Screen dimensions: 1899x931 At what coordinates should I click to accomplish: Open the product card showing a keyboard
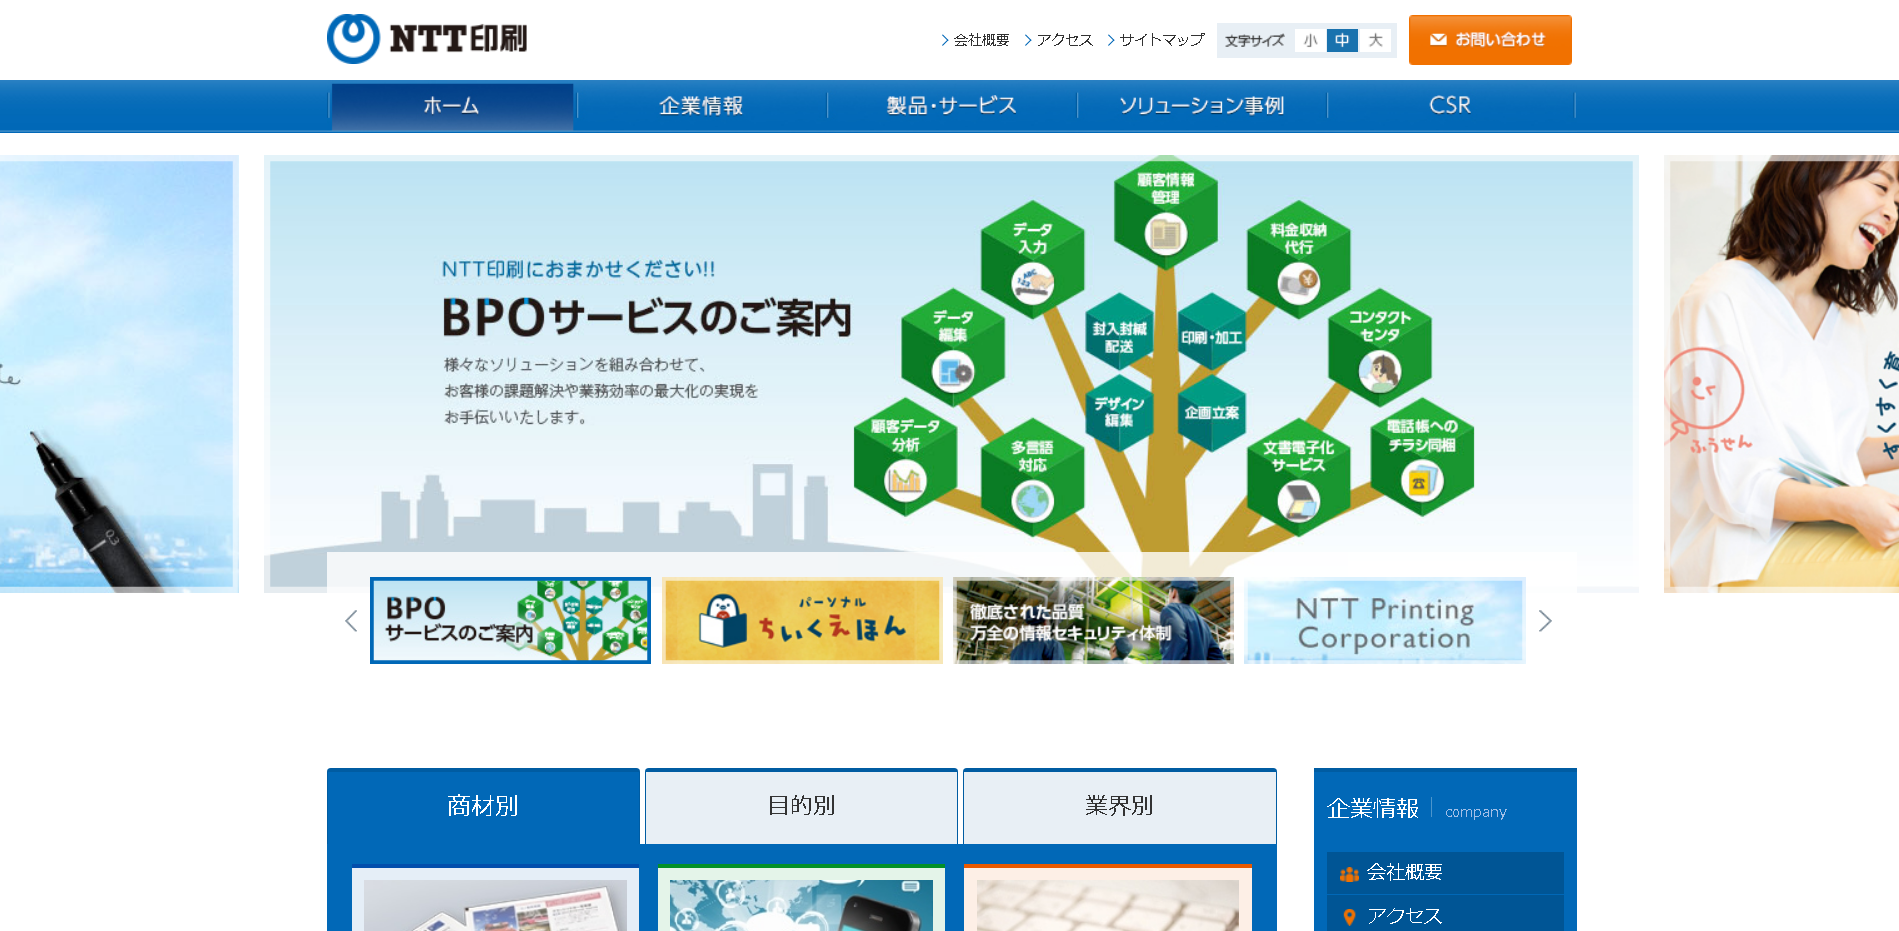tap(1107, 899)
